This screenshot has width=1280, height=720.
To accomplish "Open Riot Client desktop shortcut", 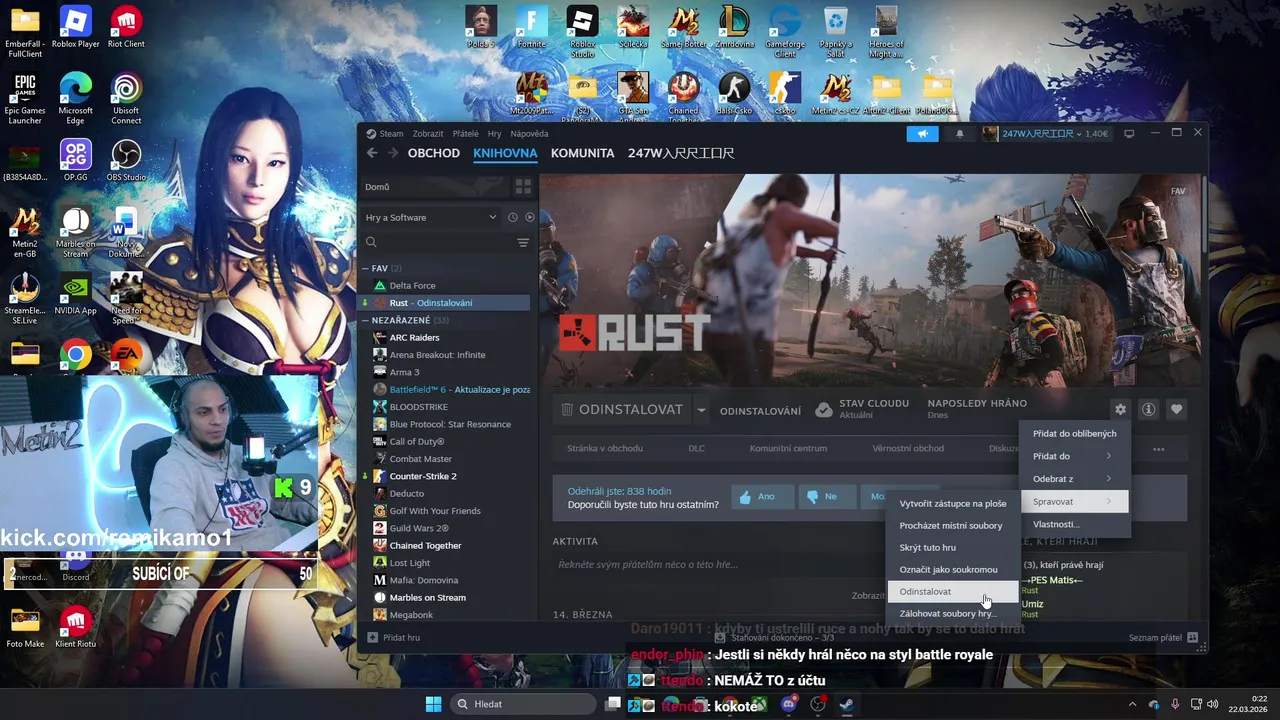I will click(126, 27).
